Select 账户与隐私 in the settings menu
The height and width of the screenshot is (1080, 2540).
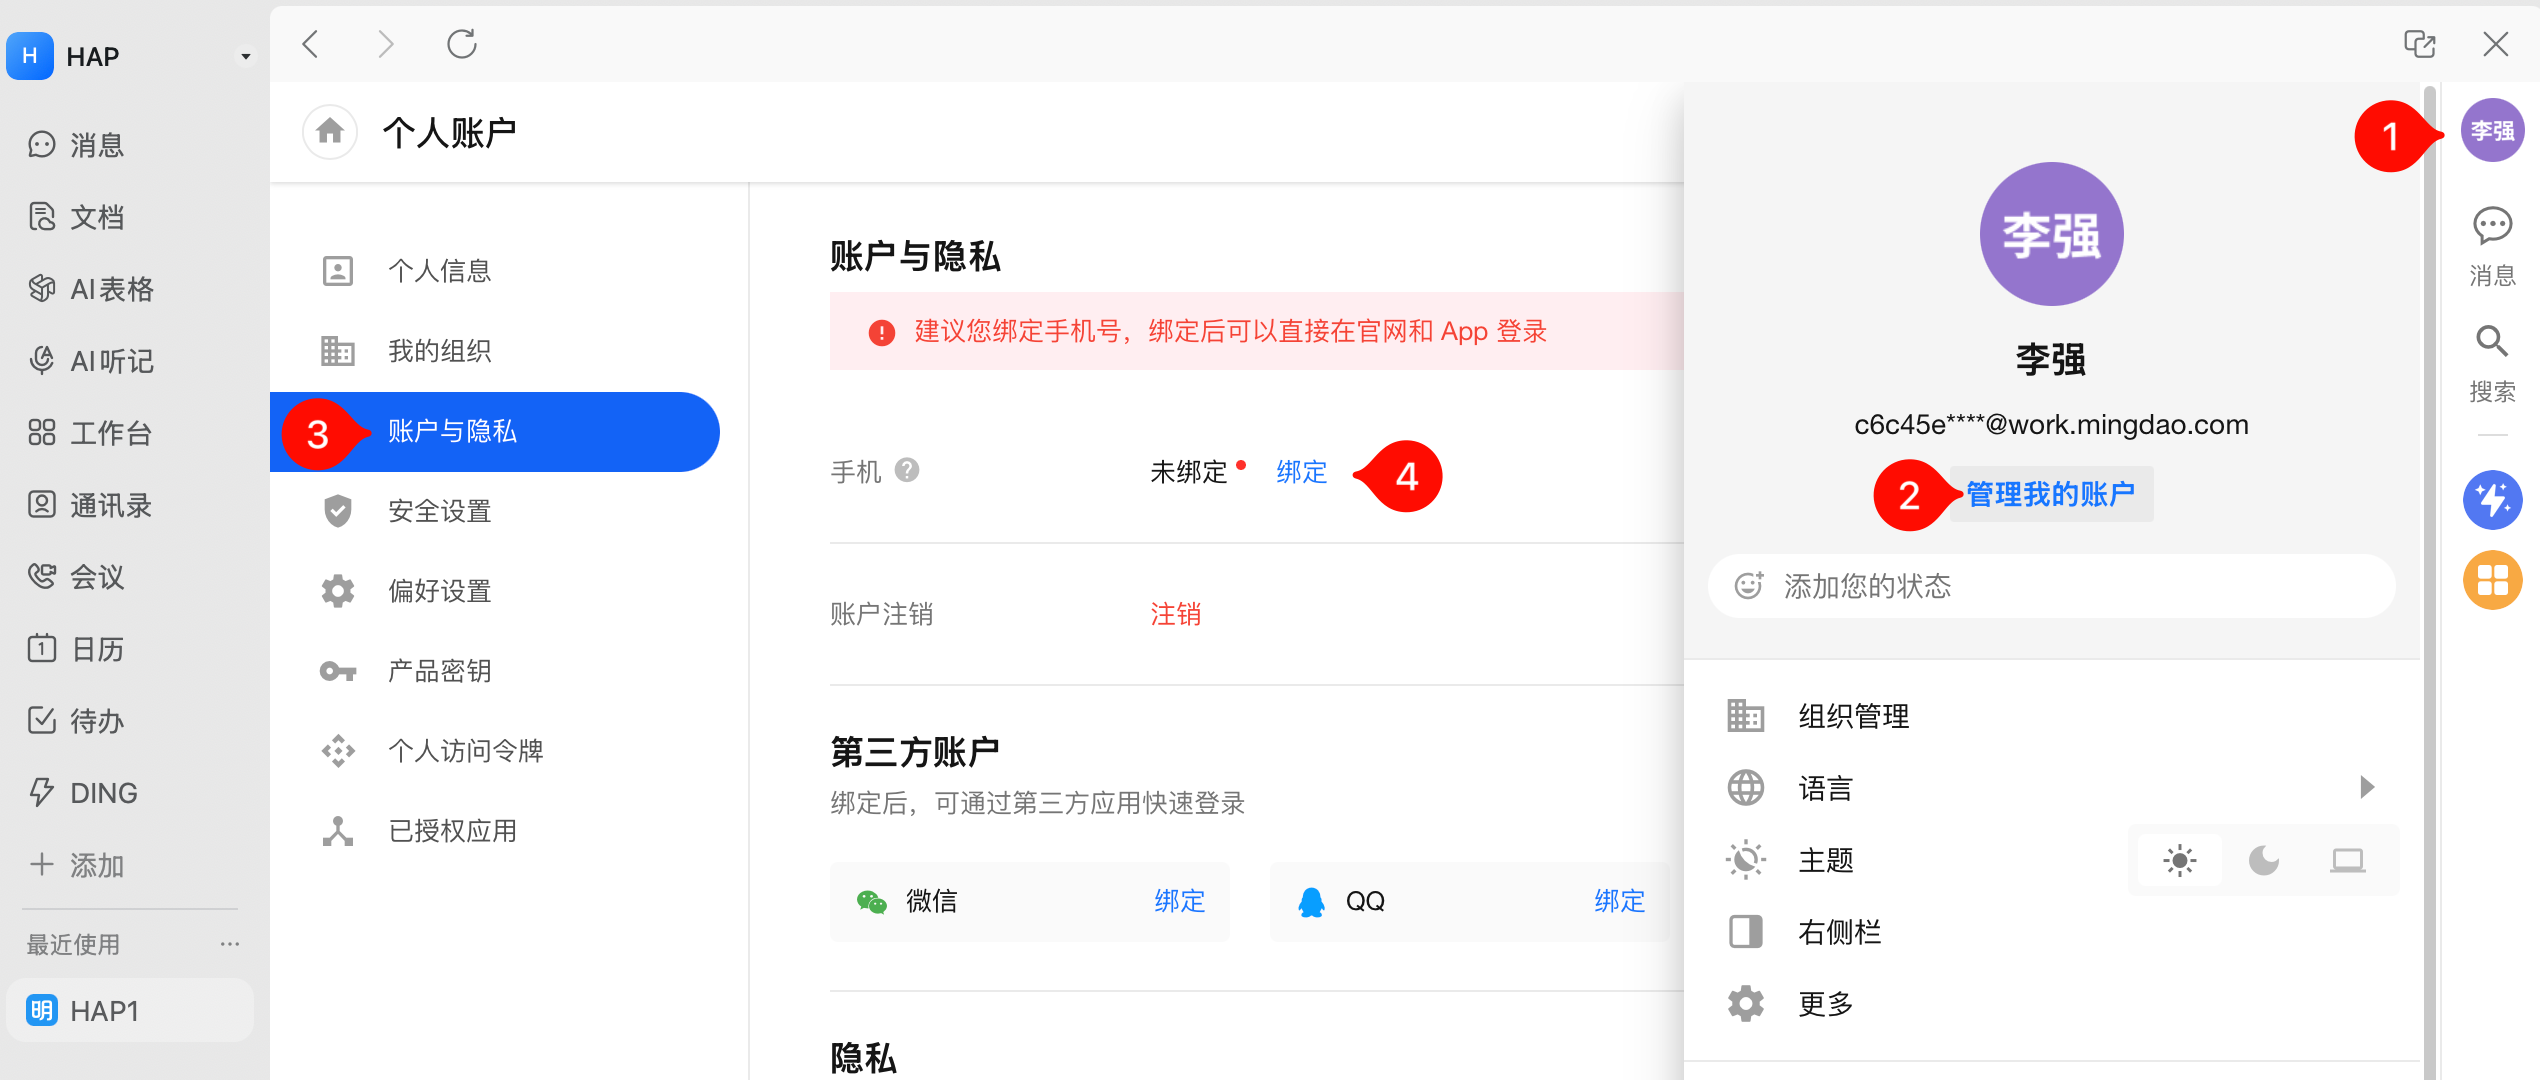click(495, 431)
